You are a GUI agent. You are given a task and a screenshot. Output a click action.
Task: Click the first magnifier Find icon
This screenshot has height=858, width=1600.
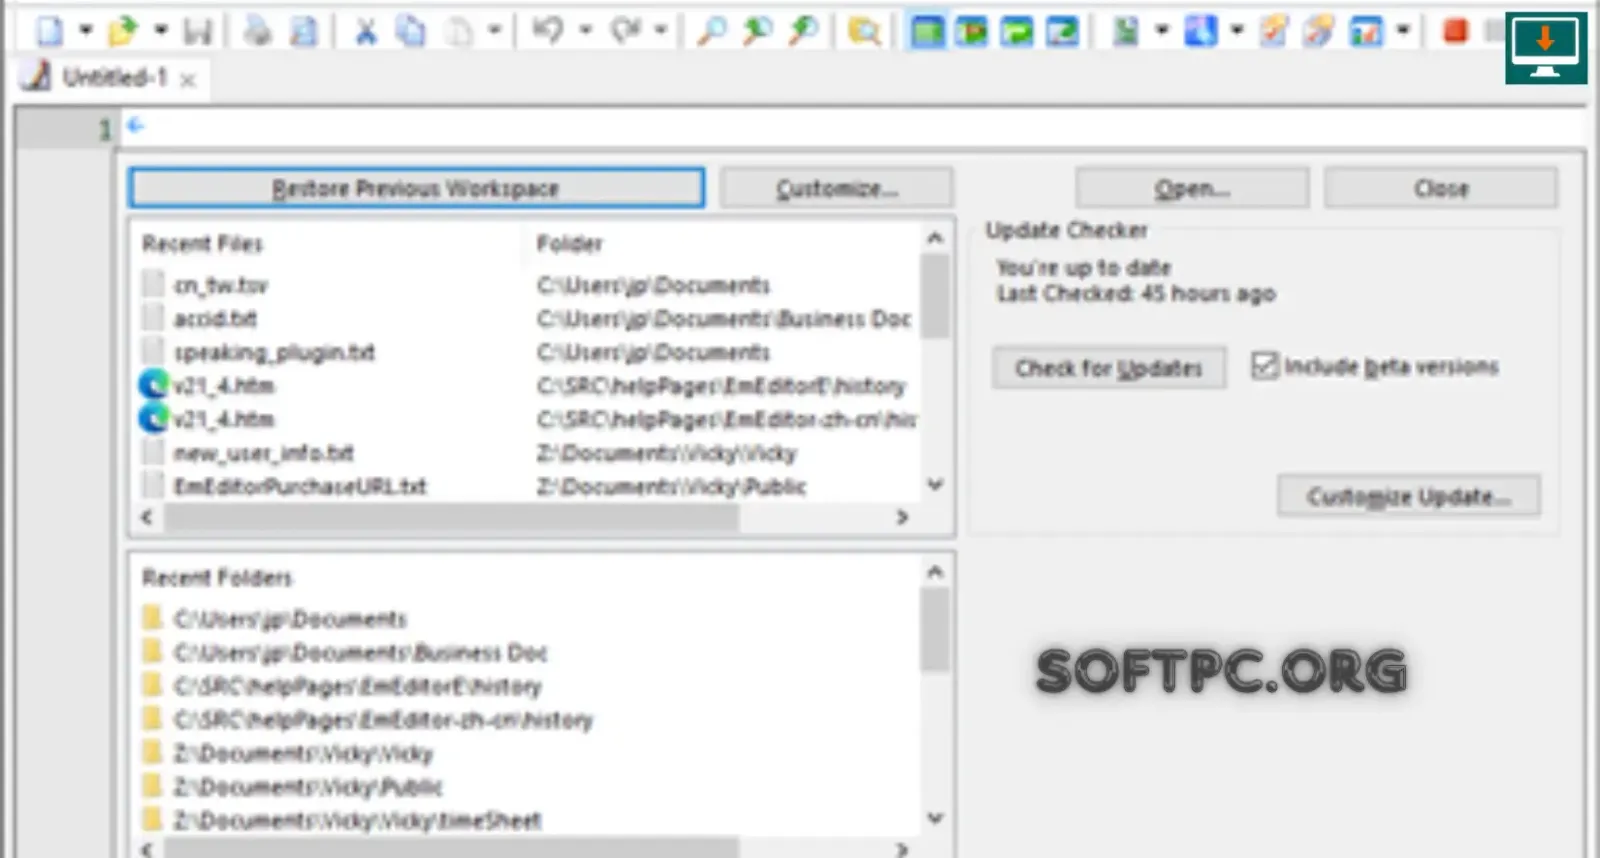coord(712,31)
